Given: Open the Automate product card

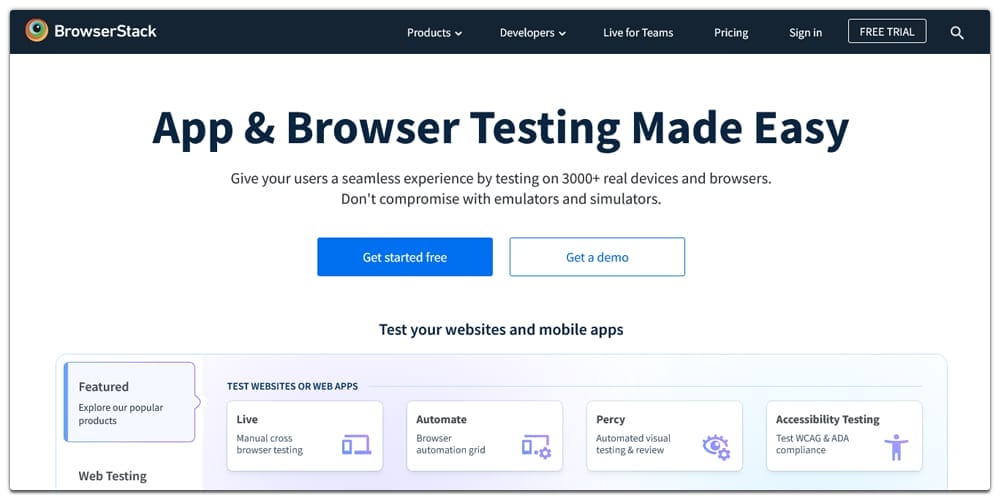Looking at the screenshot, I should 485,436.
